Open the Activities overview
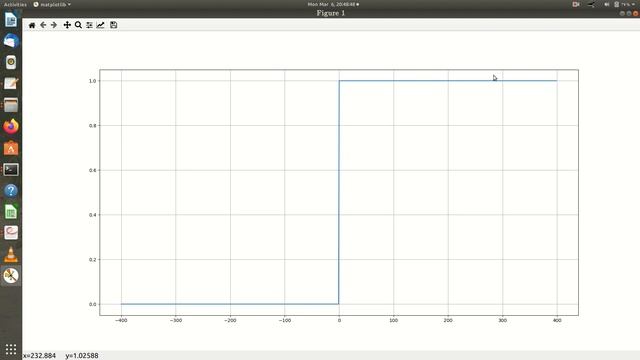 (15, 4)
